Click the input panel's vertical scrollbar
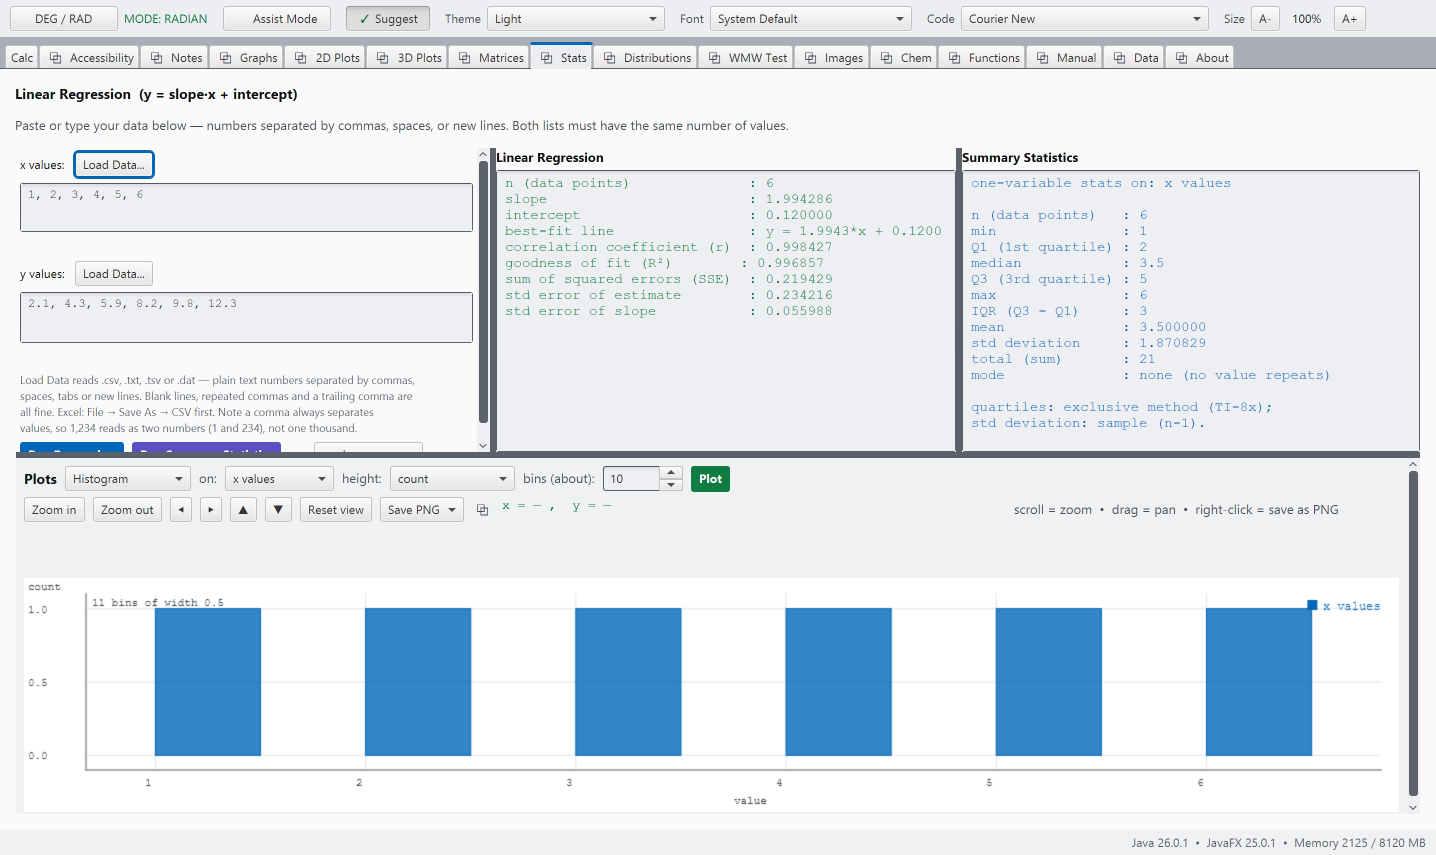Screen dimensions: 1436x855 (x=483, y=290)
